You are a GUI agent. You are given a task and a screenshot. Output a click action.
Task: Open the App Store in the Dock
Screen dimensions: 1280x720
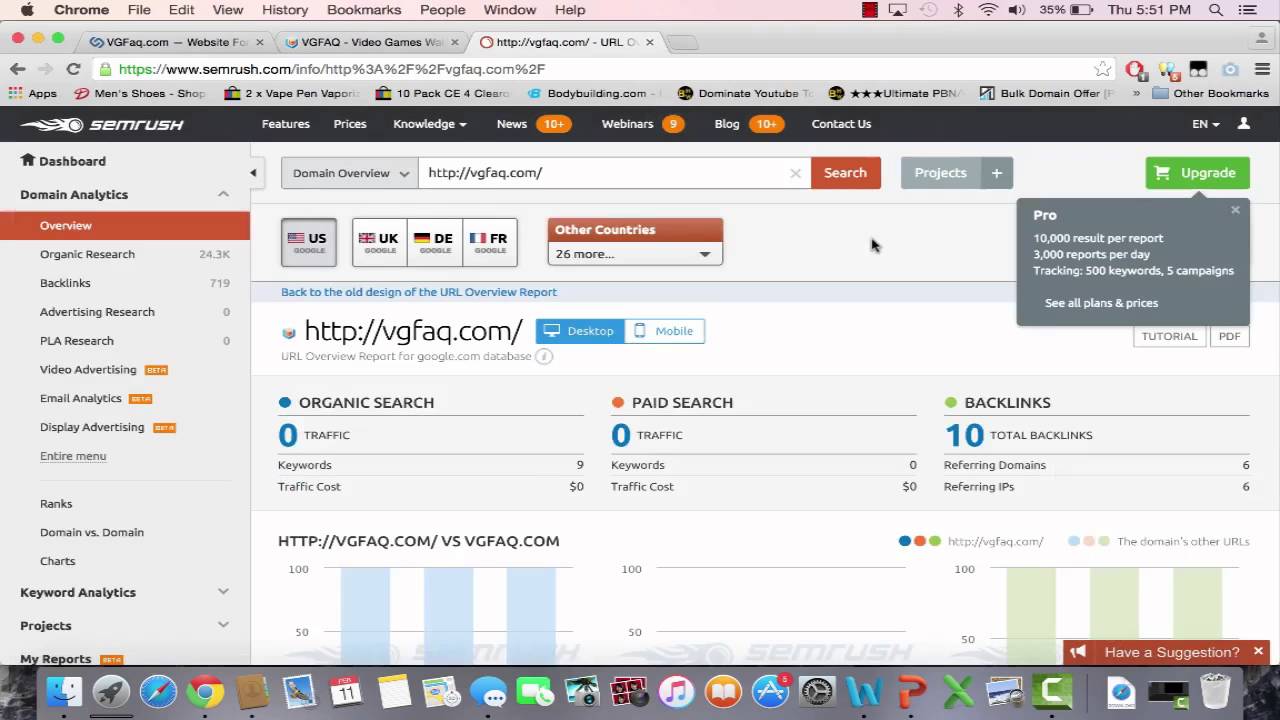click(770, 692)
